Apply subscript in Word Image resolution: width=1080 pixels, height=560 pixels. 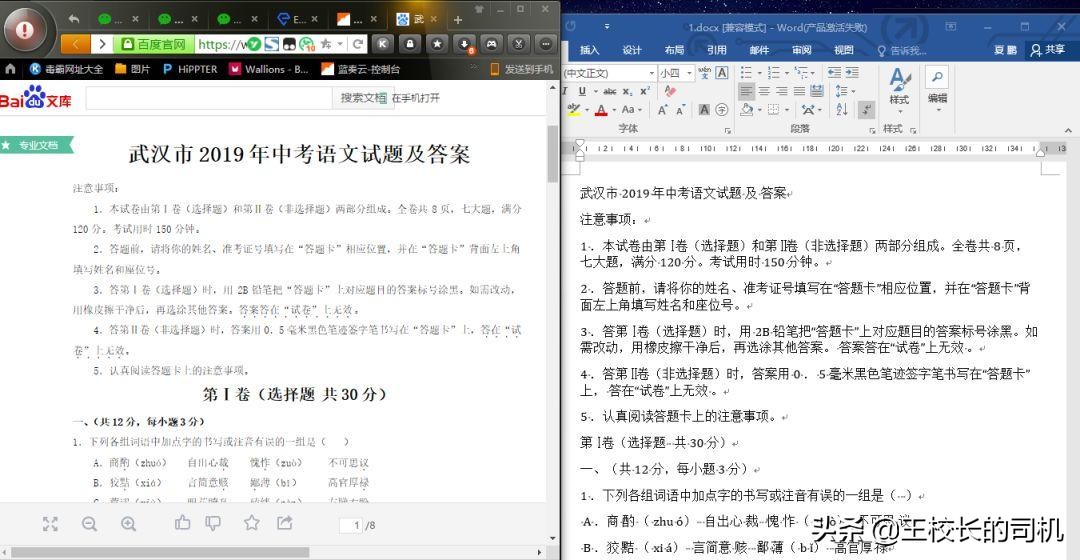pos(627,91)
